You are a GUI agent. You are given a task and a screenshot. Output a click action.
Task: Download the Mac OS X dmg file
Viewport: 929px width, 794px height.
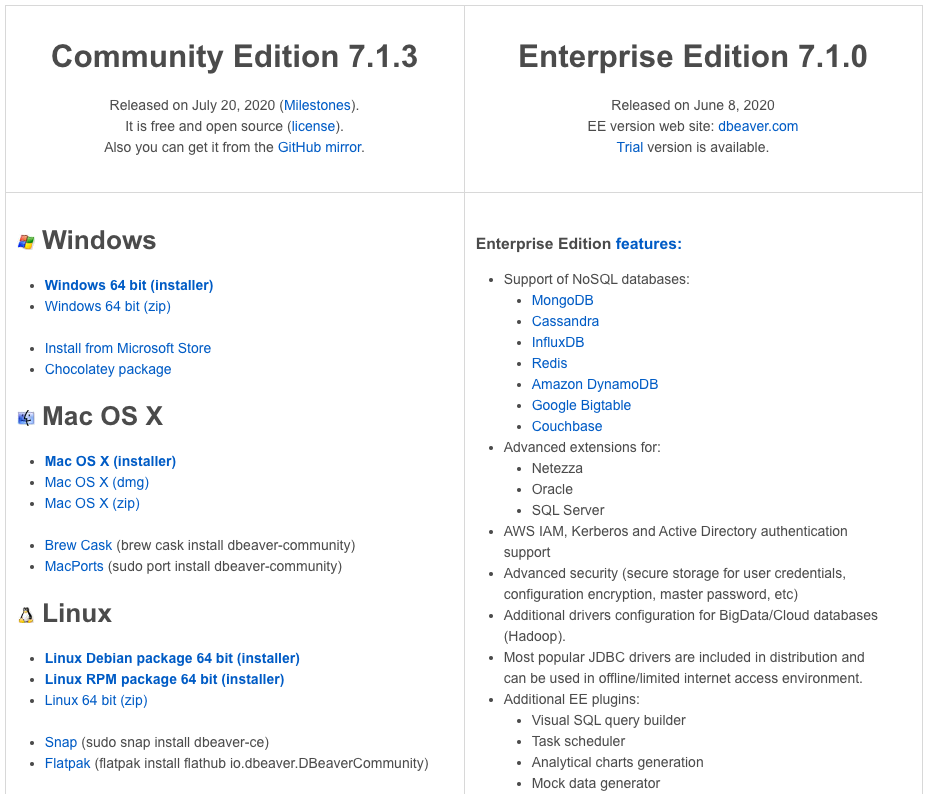click(x=97, y=482)
